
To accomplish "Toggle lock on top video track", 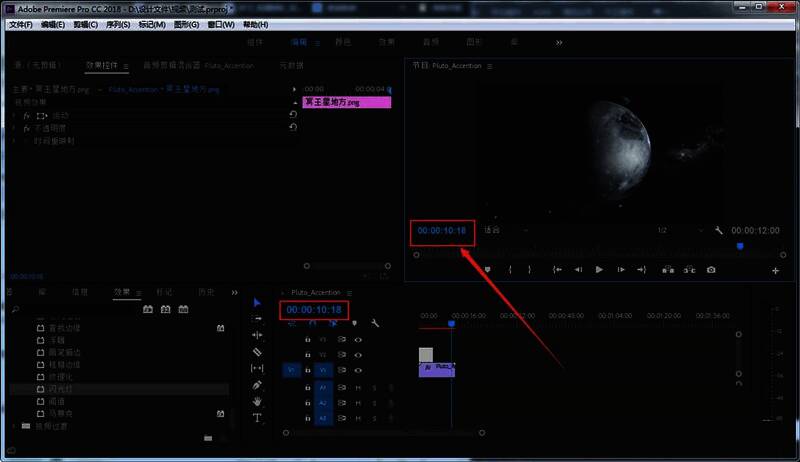I will pos(307,339).
